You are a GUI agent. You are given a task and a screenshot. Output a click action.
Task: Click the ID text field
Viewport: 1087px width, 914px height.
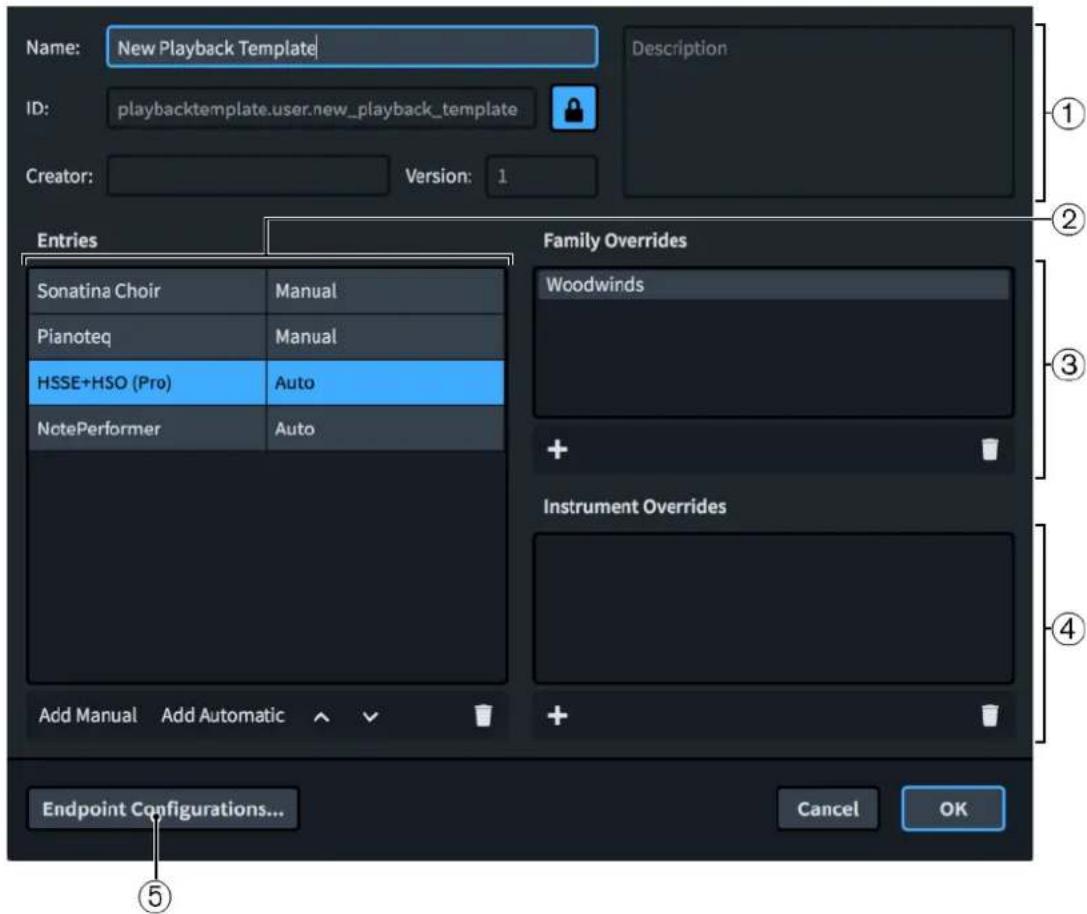(x=321, y=109)
